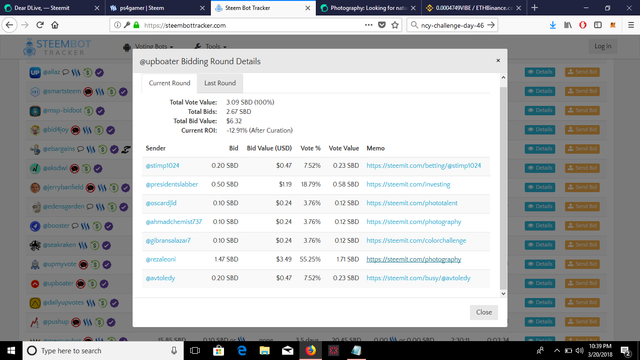The height and width of the screenshot is (360, 640).
Task: Open Edge browser from the taskbar
Action: click(x=242, y=351)
